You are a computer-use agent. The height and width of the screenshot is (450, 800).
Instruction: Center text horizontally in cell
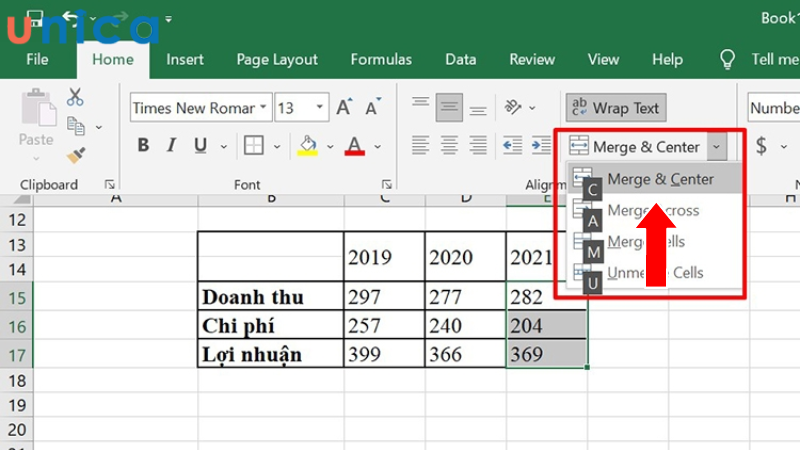[x=449, y=146]
